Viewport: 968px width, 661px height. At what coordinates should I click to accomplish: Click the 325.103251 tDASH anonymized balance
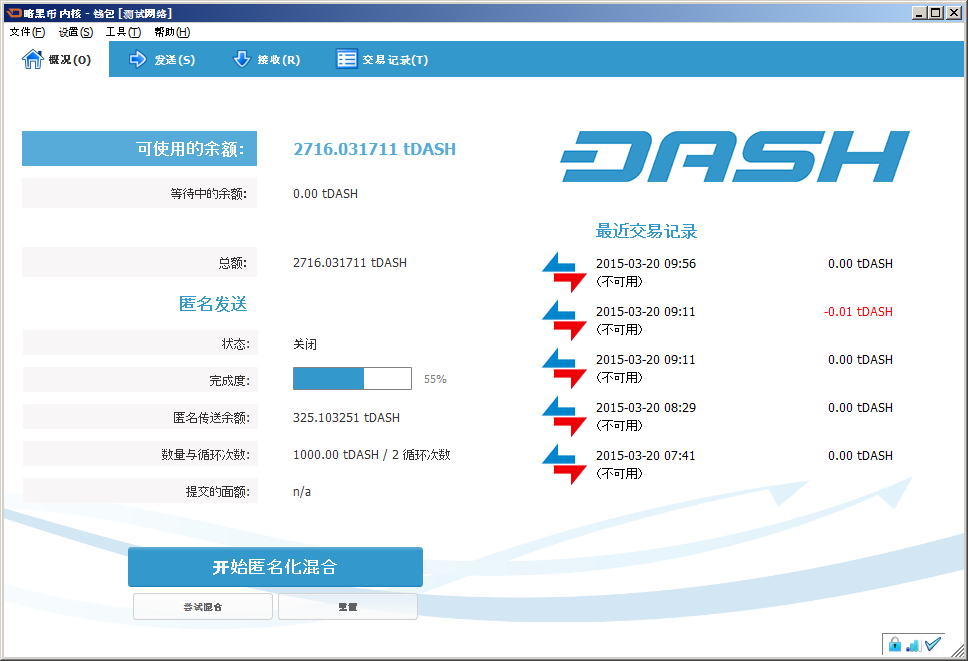click(x=346, y=418)
